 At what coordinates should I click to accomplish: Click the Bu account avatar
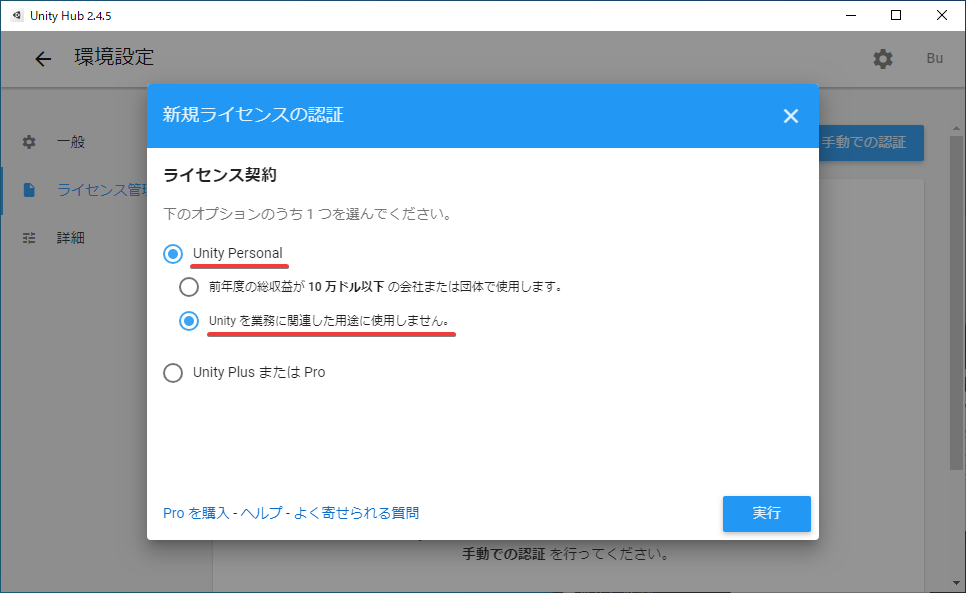[x=934, y=59]
